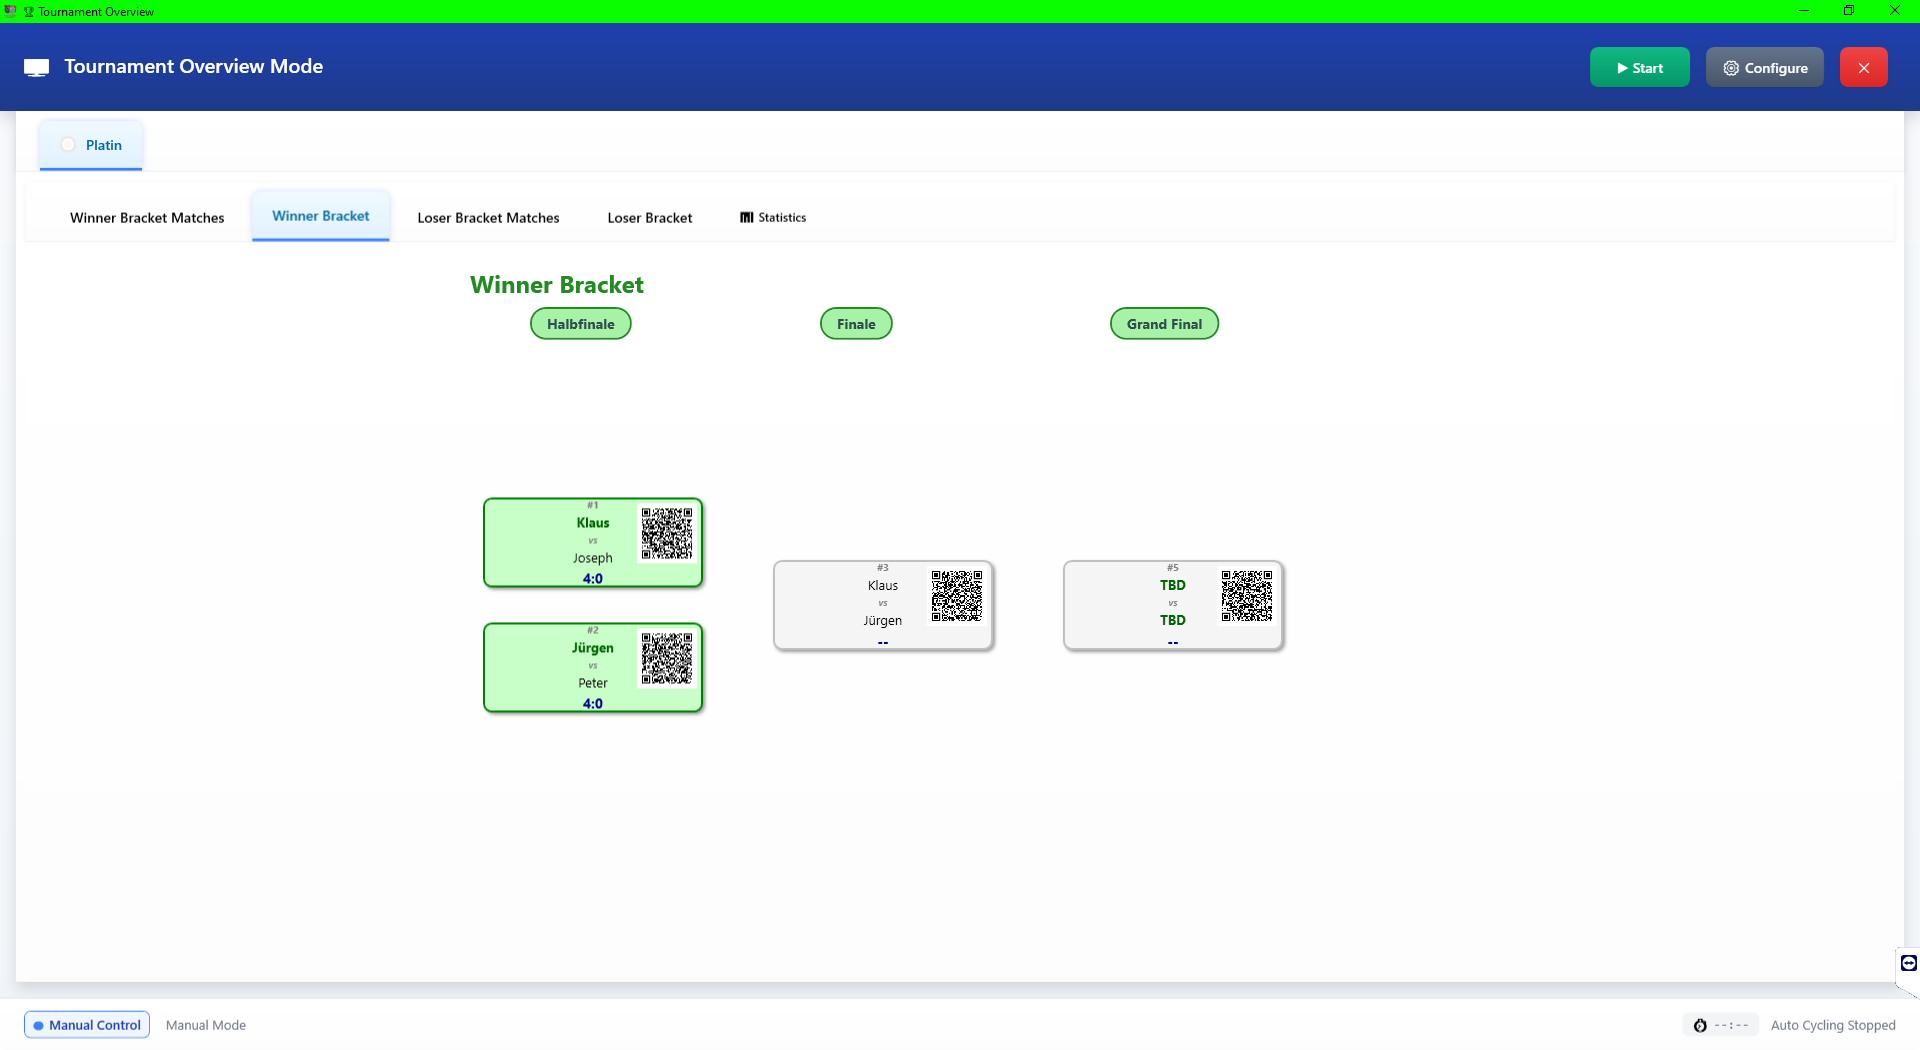Switch to Winner Bracket Matches tab
This screenshot has width=1920, height=1050.
point(147,217)
